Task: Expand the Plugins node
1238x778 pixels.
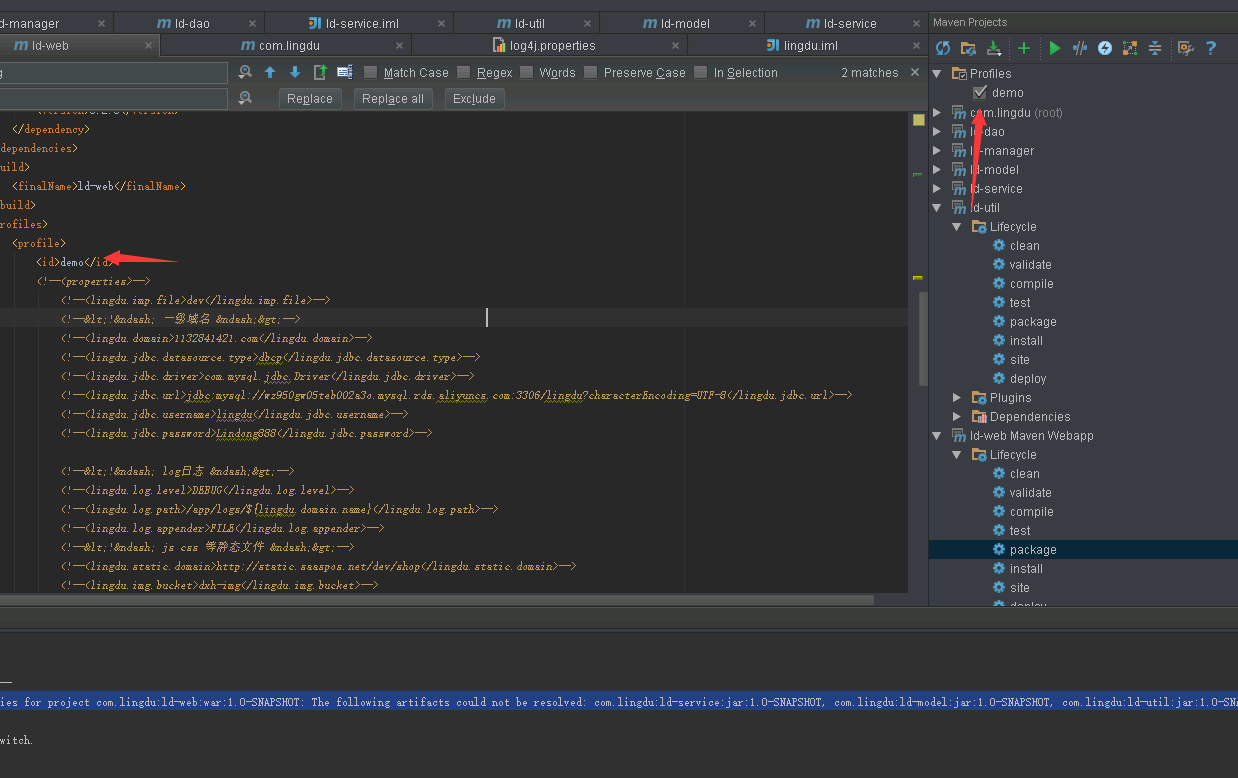Action: click(x=957, y=398)
